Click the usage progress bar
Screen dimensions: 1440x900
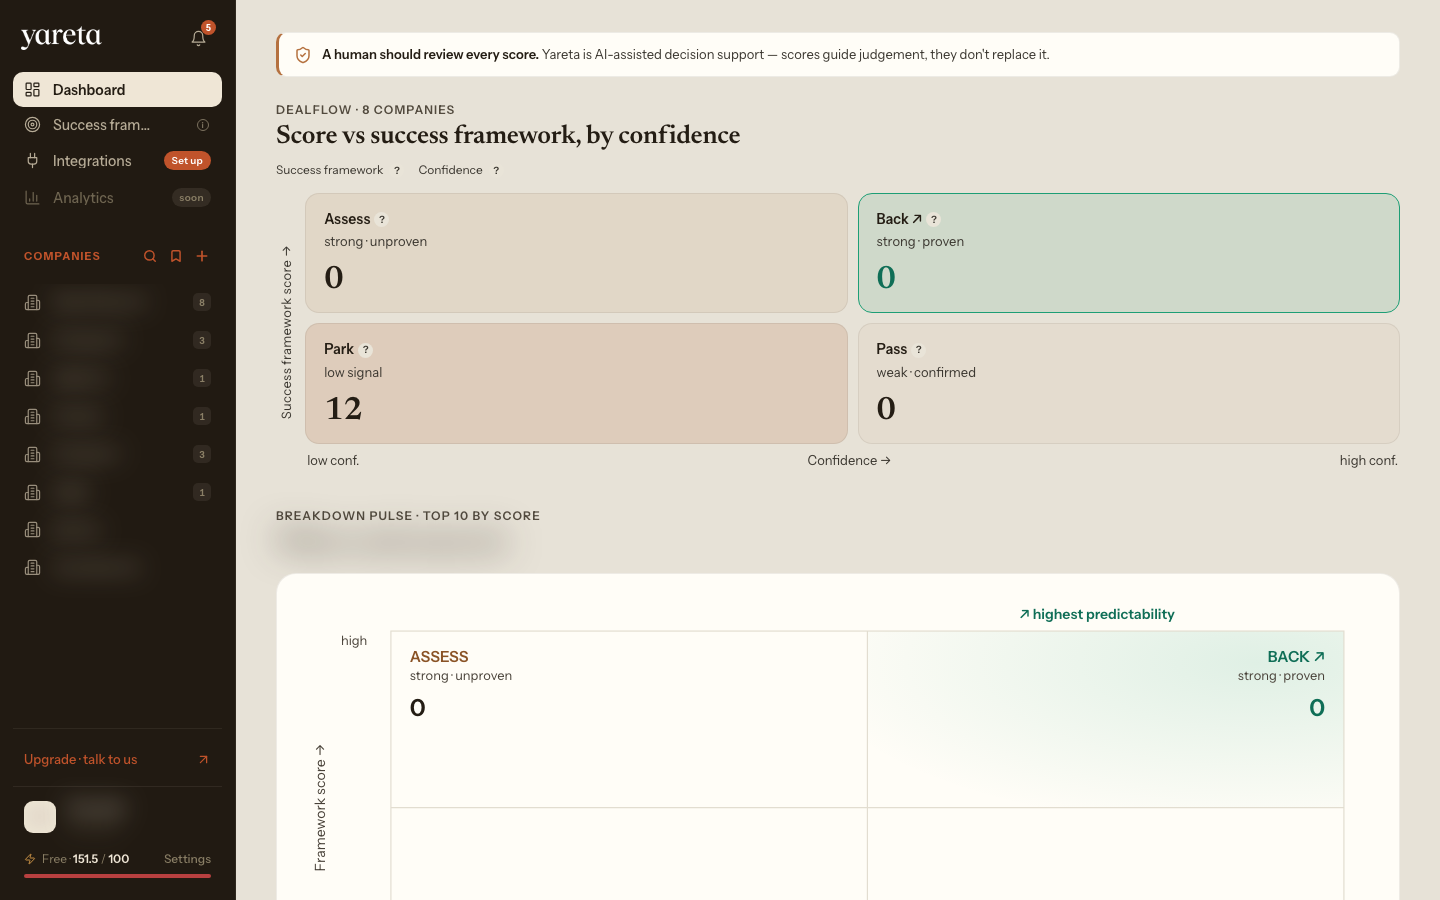(117, 876)
